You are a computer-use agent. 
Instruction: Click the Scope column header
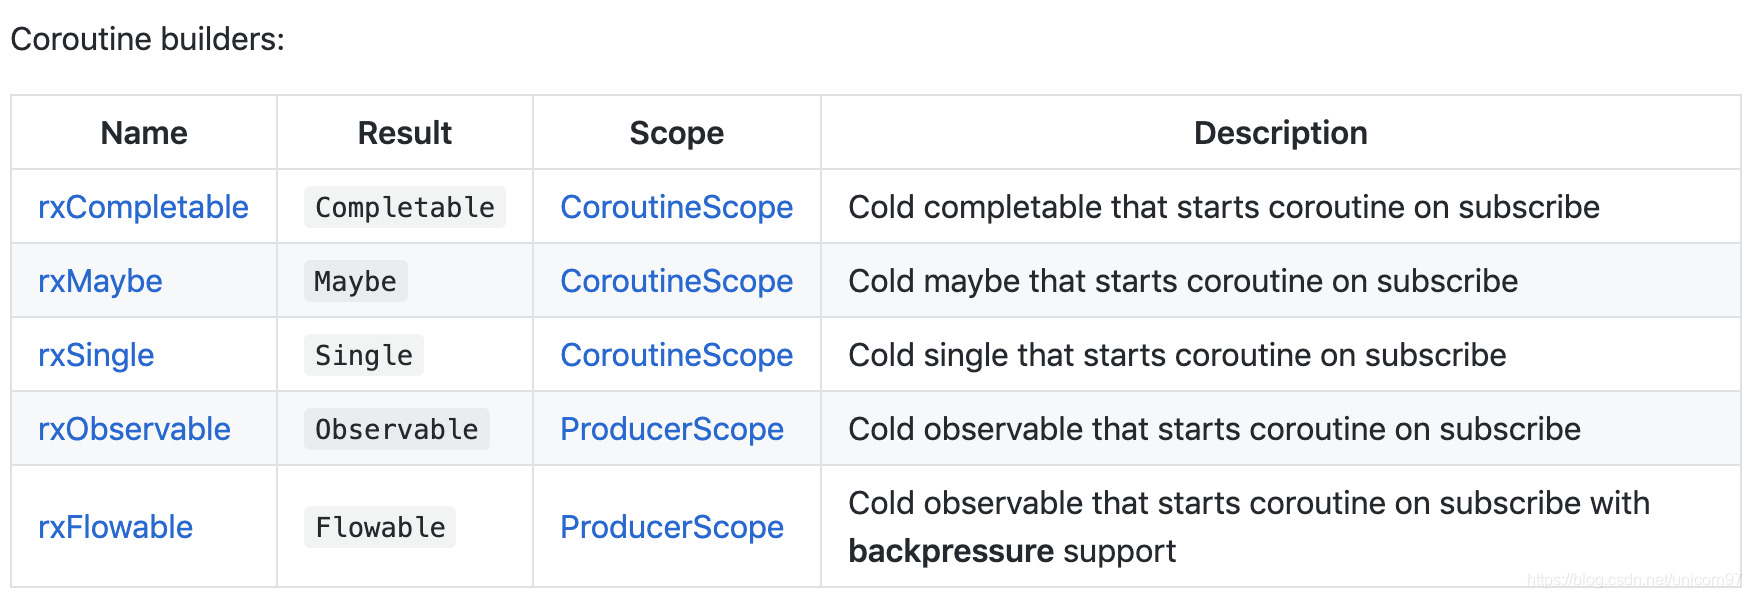click(x=677, y=133)
